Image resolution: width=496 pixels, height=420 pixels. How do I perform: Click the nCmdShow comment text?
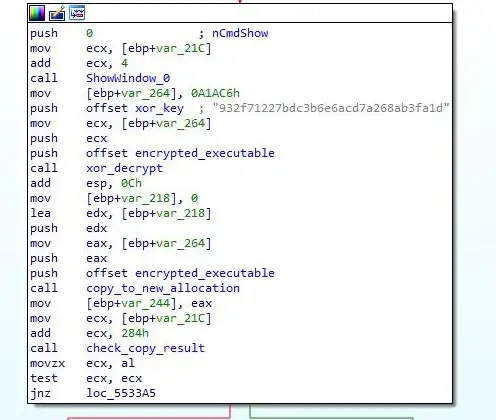(240, 33)
